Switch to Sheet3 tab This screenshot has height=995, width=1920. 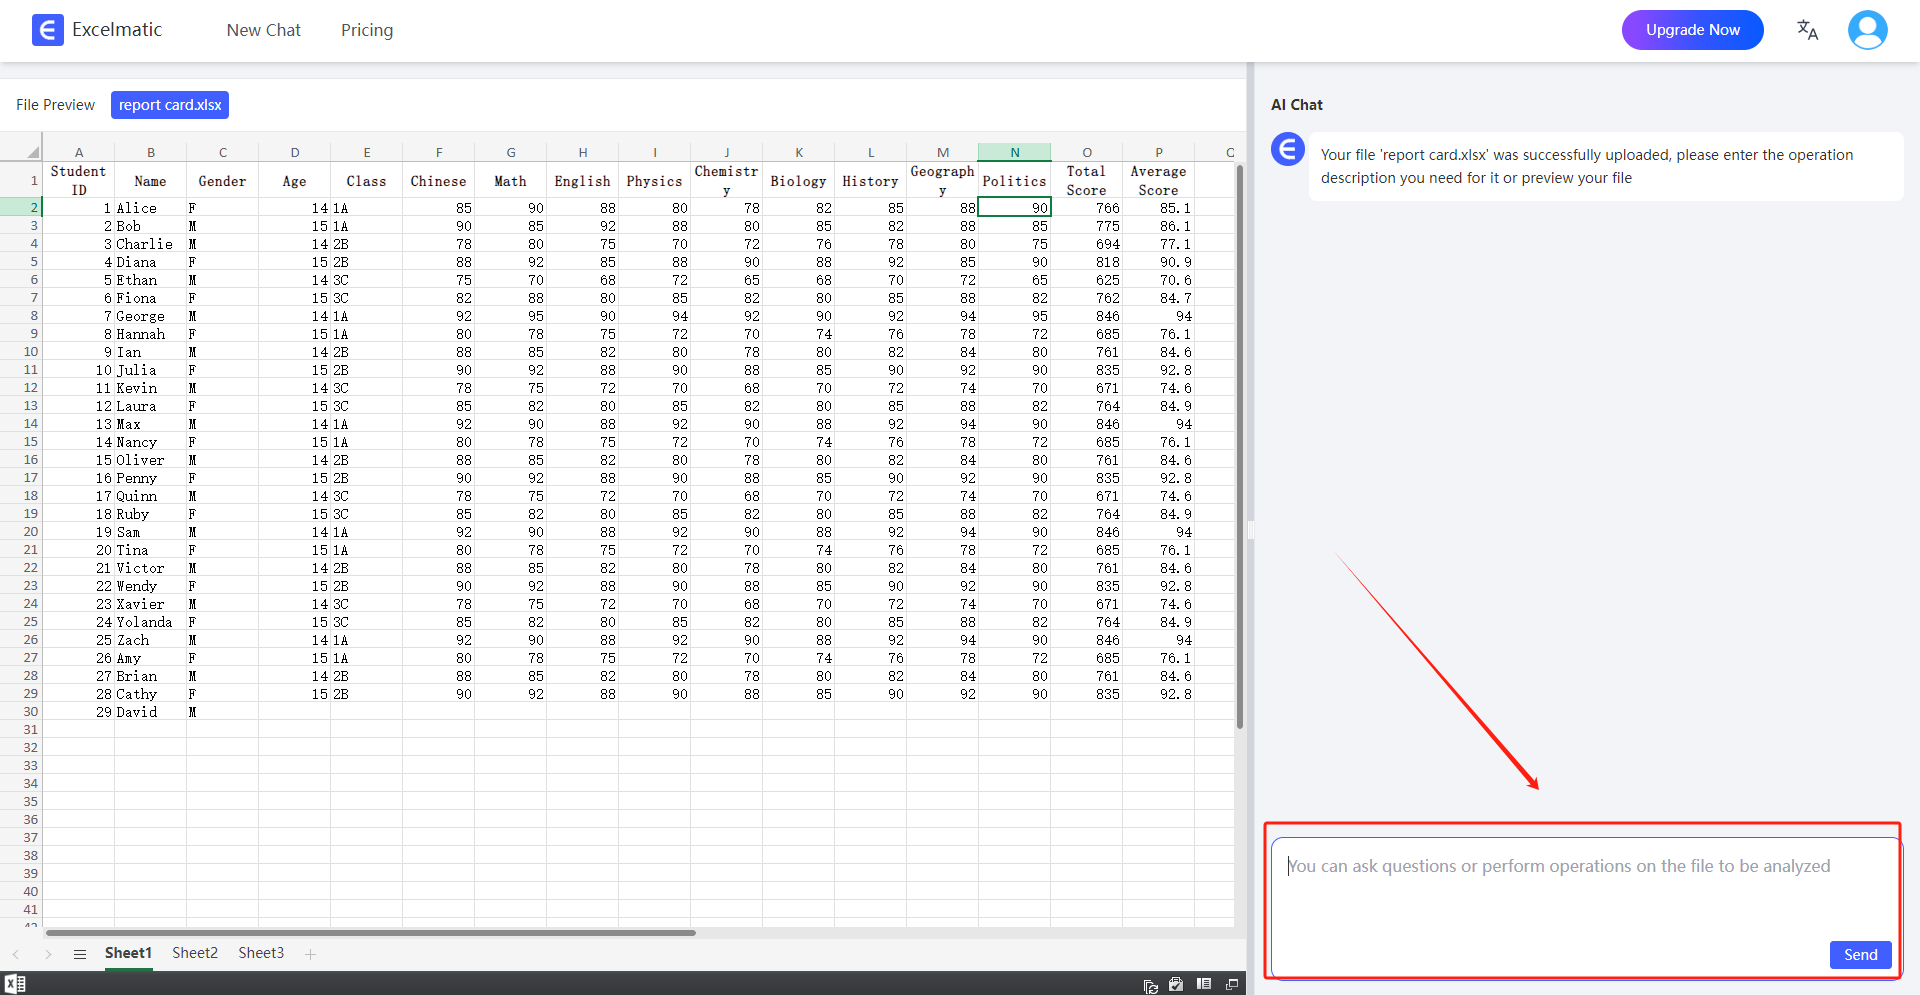(x=261, y=953)
